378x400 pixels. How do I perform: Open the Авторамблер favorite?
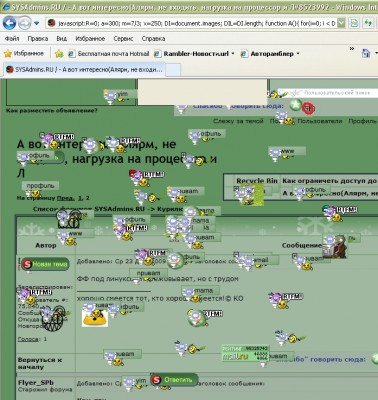coord(268,54)
